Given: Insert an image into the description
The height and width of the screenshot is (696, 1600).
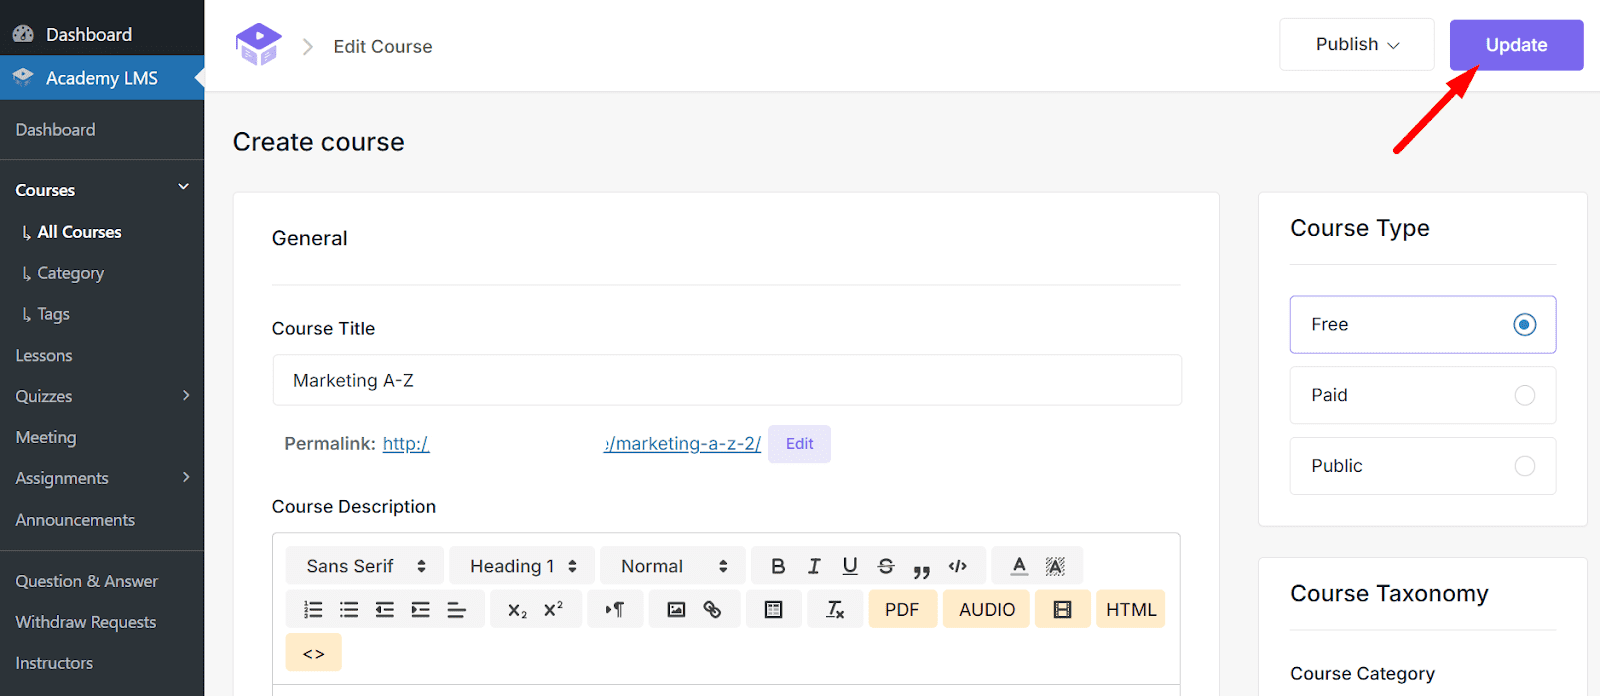Looking at the screenshot, I should pyautogui.click(x=677, y=610).
